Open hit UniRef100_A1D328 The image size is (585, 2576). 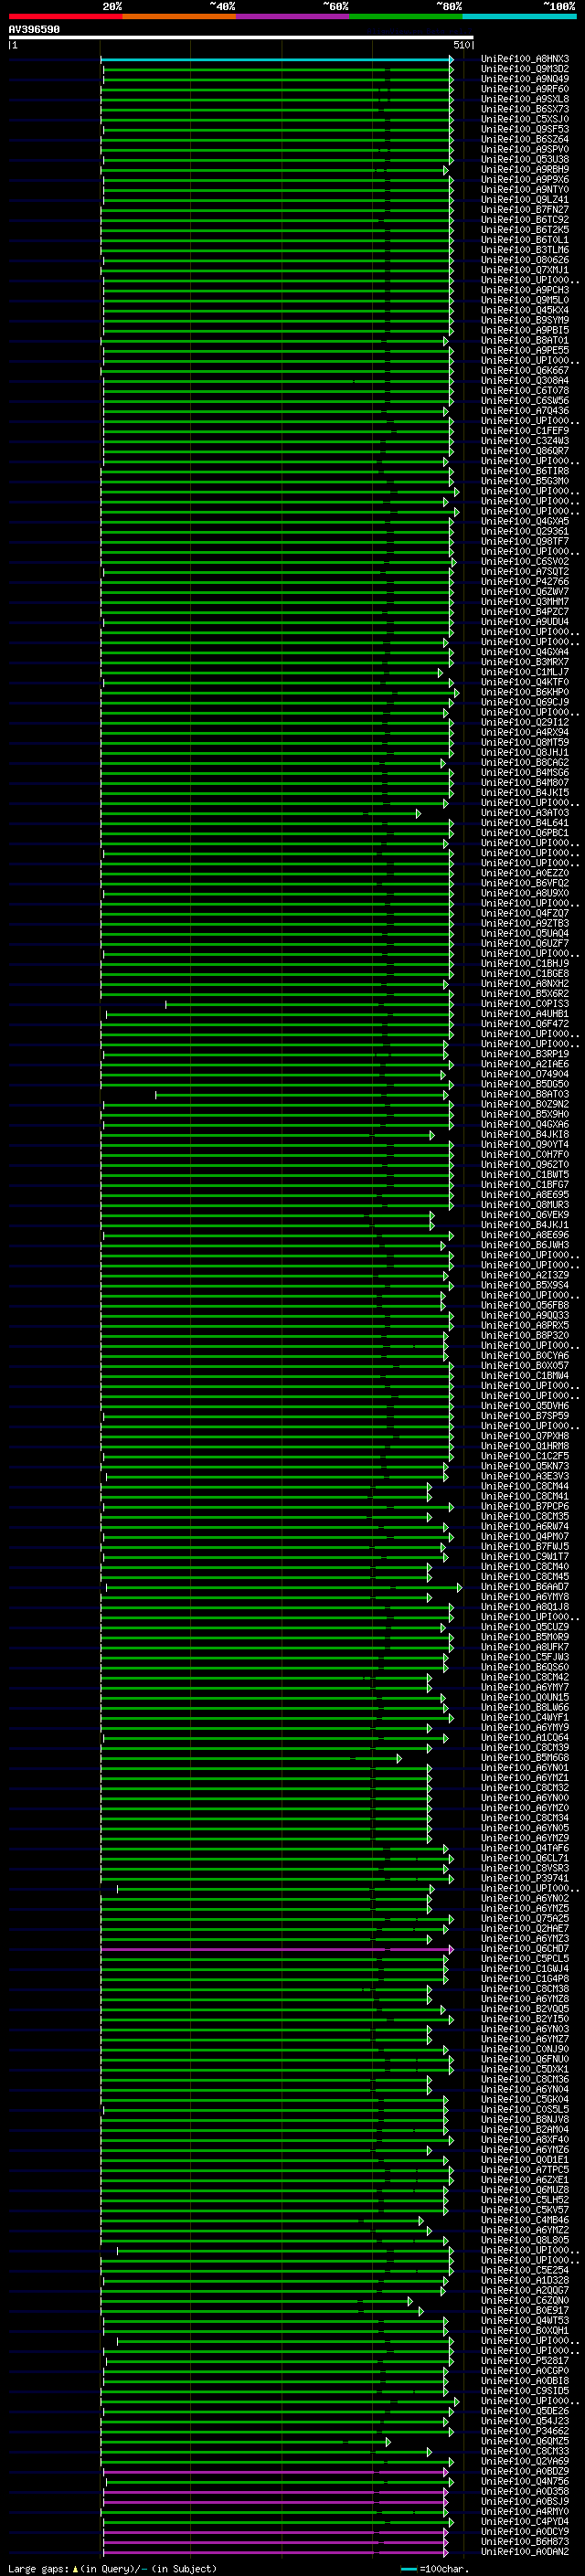[525, 2281]
